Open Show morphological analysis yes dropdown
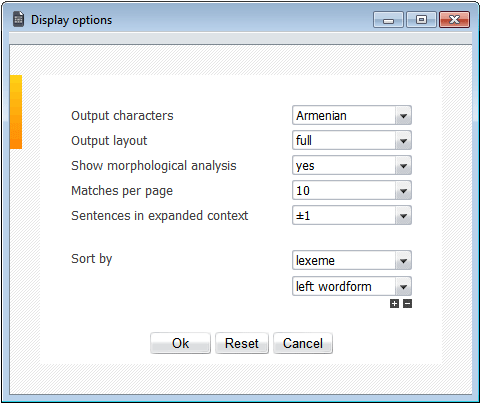The width and height of the screenshot is (481, 403). tap(352, 165)
